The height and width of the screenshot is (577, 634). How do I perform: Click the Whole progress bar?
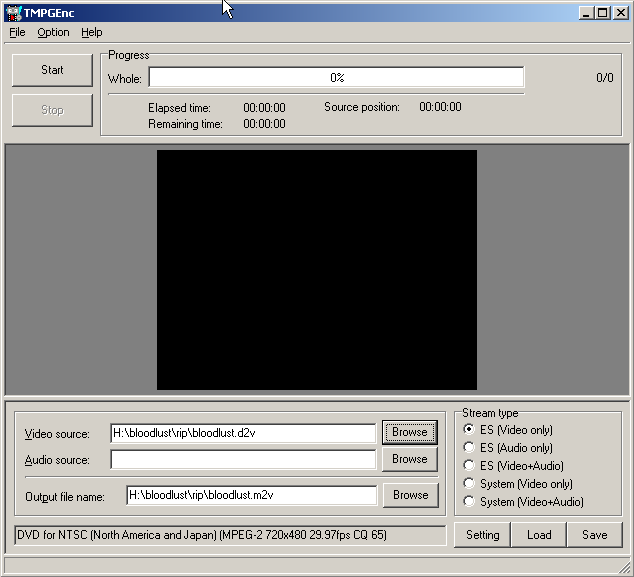[x=336, y=78]
